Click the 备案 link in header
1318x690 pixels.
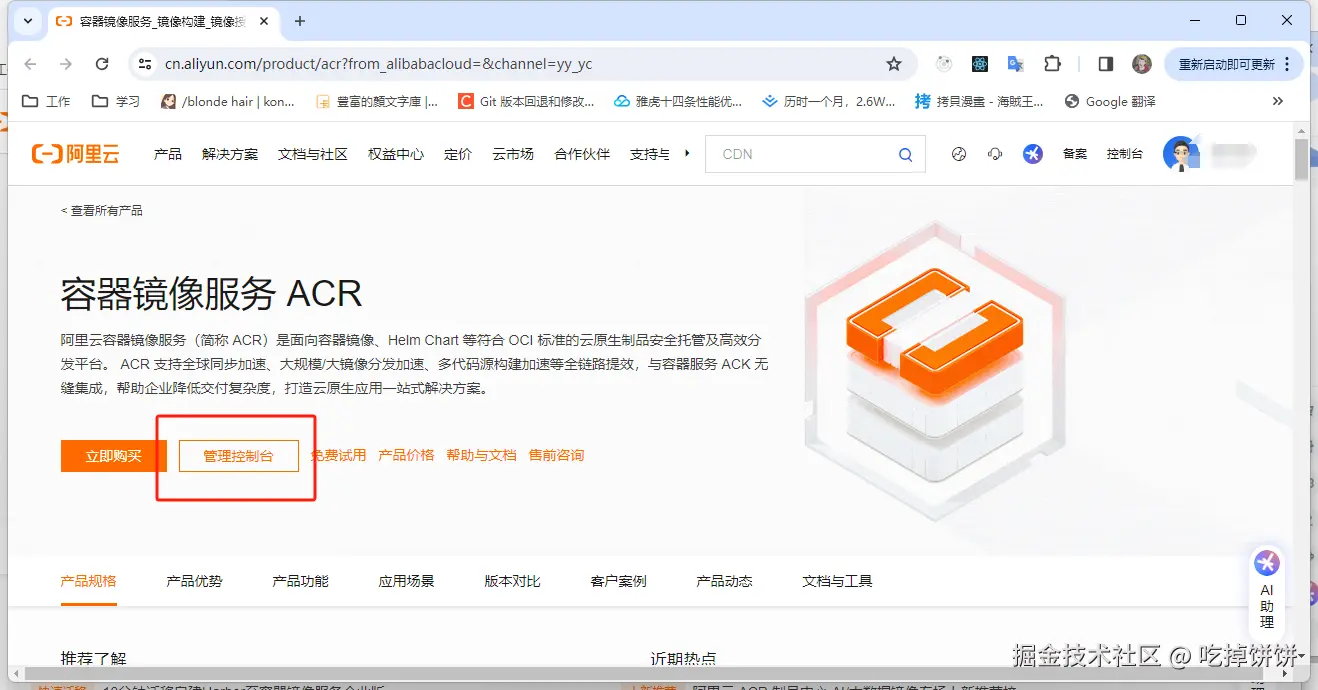tap(1075, 154)
